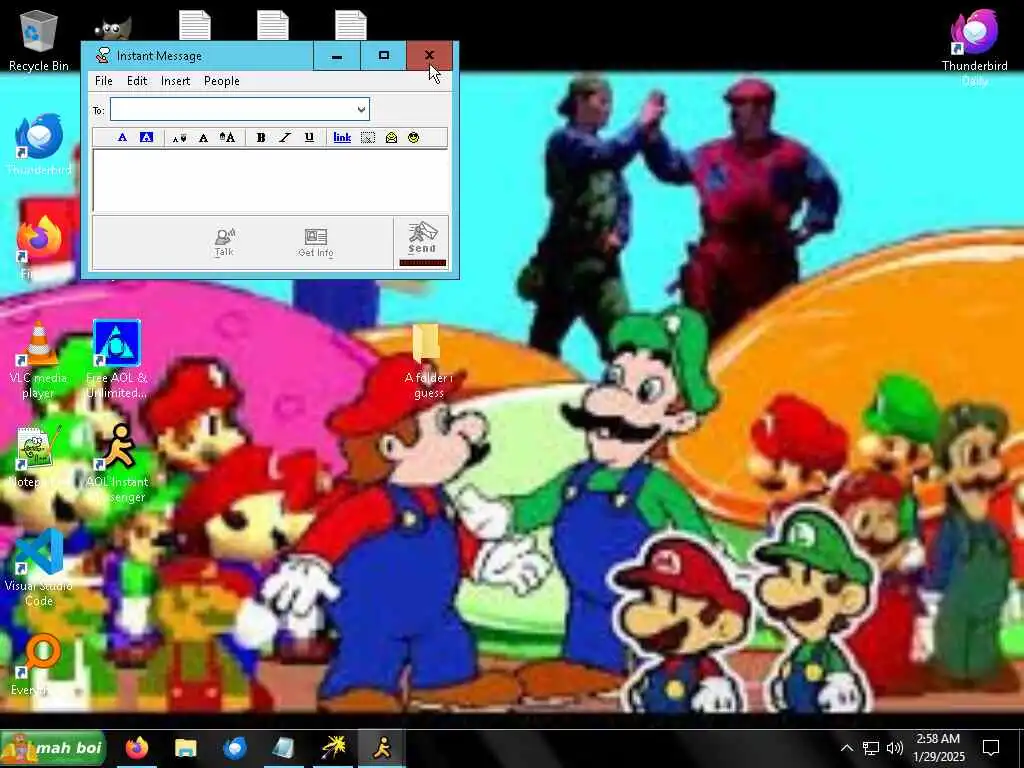The image size is (1024, 768).
Task: Select the Visual Studio Code shortcut
Action: [x=39, y=568]
